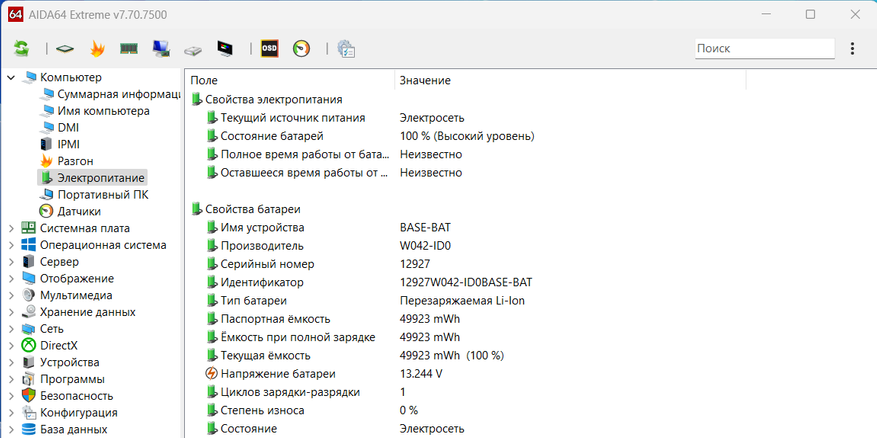
Task: Expand the DirectX tree node
Action: [x=11, y=346]
